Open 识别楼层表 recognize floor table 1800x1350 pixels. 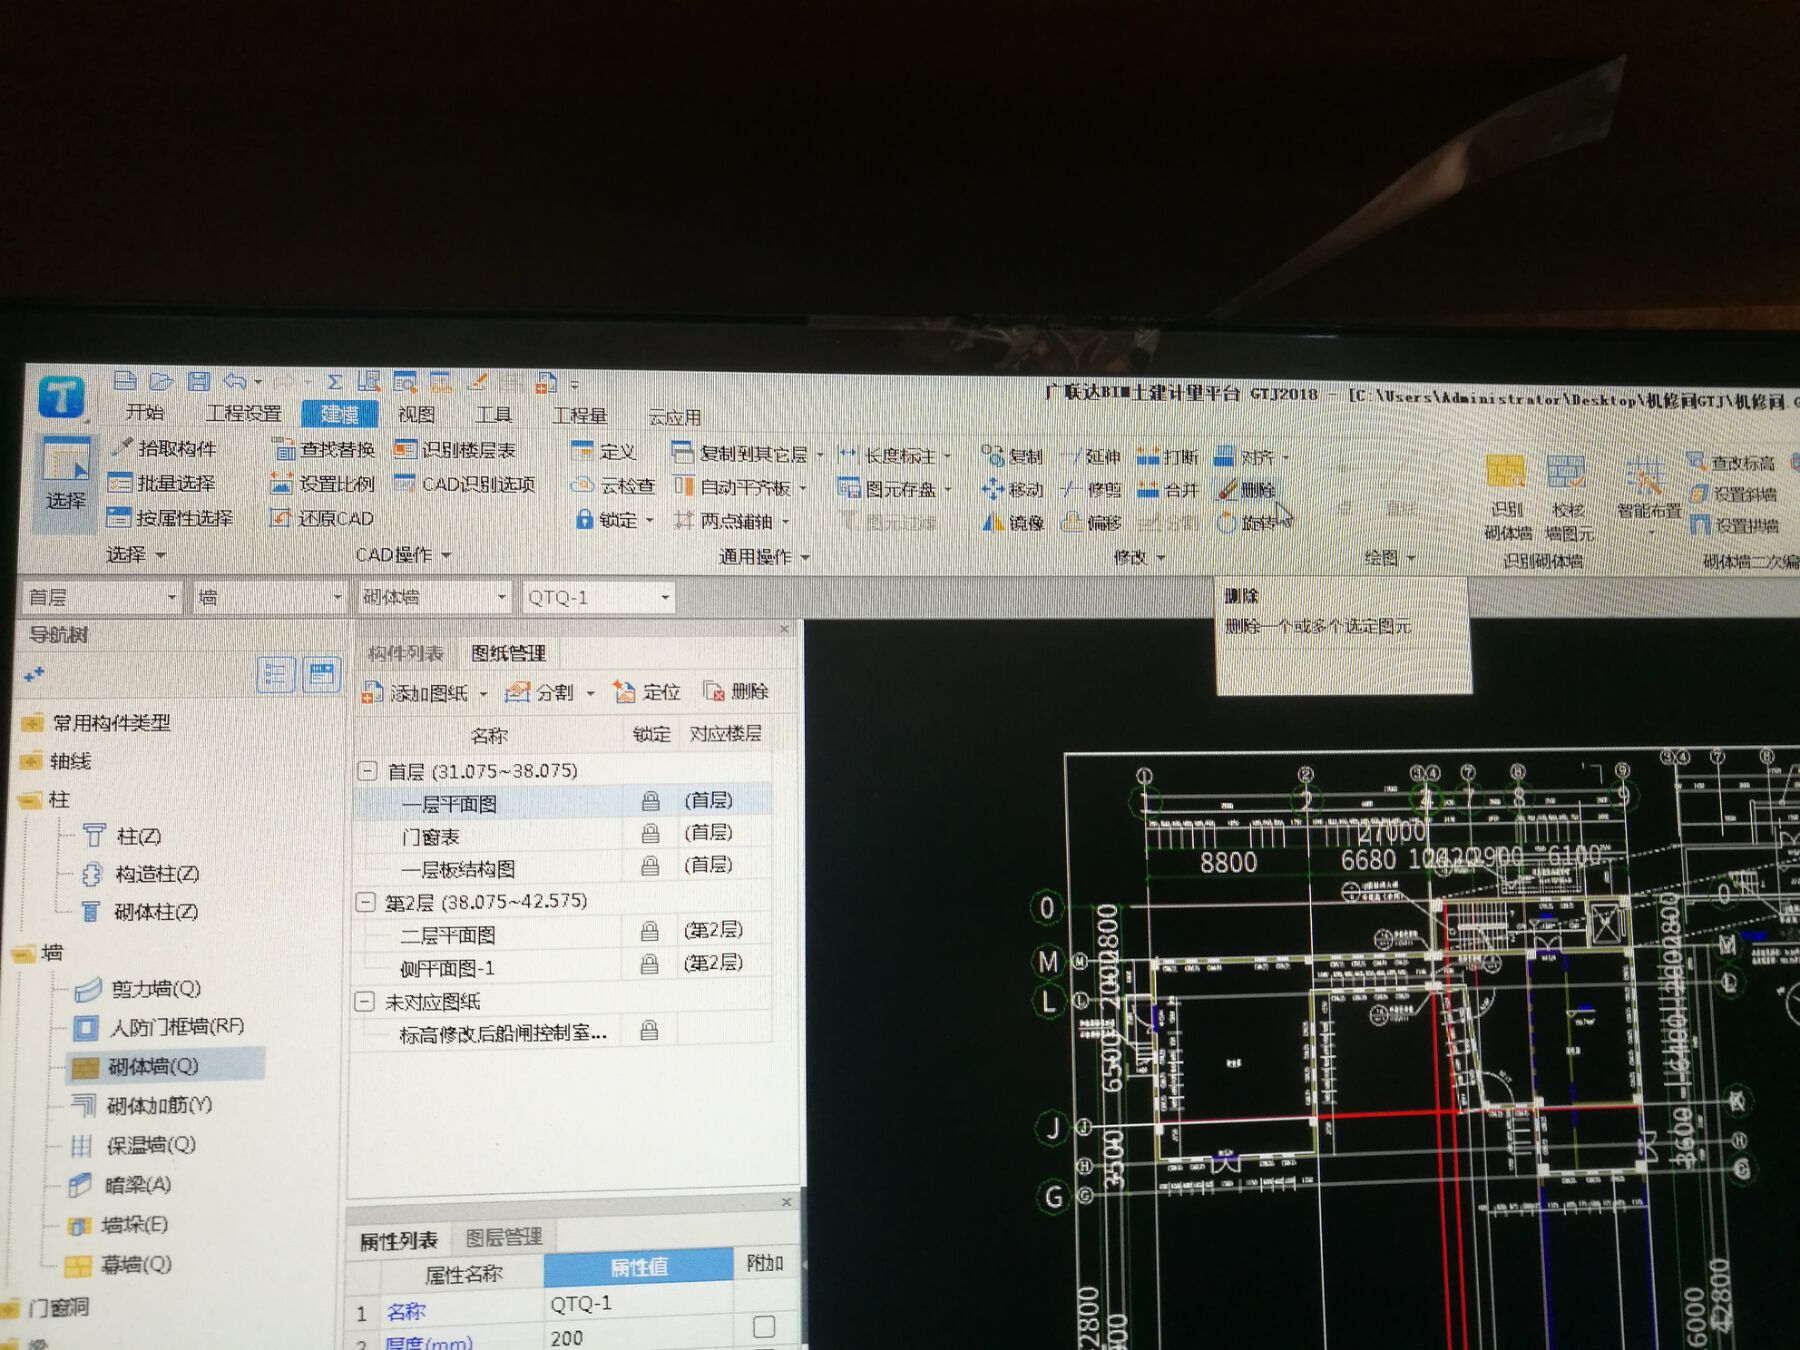pyautogui.click(x=455, y=450)
